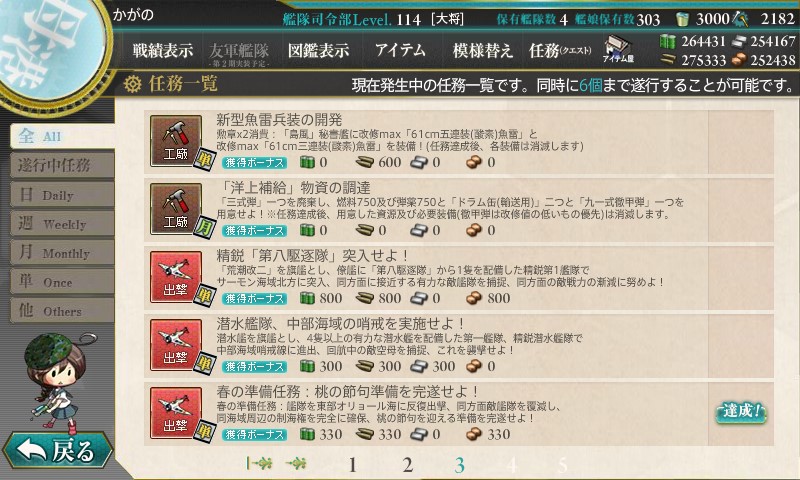Open 模様替え furniture menu
Screen dimensions: 800x480
pos(482,50)
